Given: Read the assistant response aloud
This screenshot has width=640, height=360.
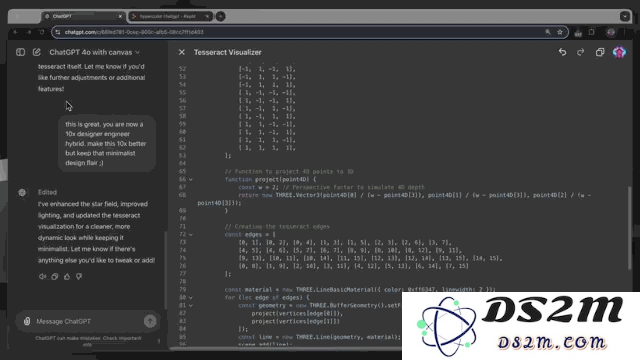Looking at the screenshot, I should coord(42,276).
